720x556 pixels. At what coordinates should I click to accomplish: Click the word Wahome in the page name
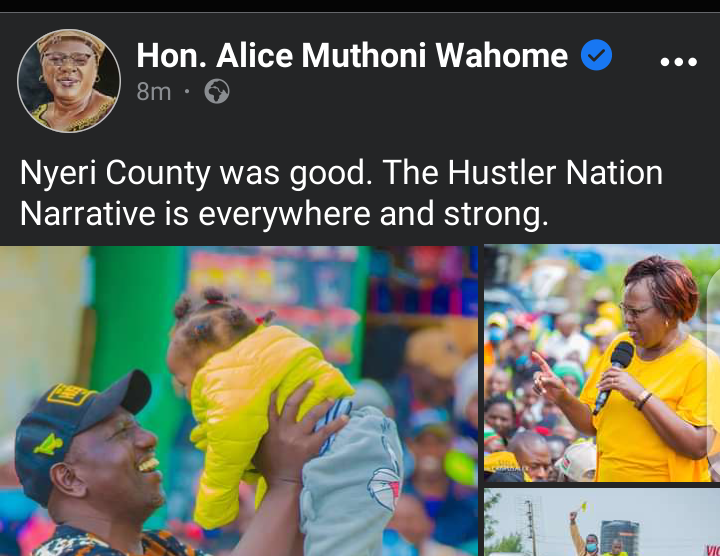coord(502,55)
